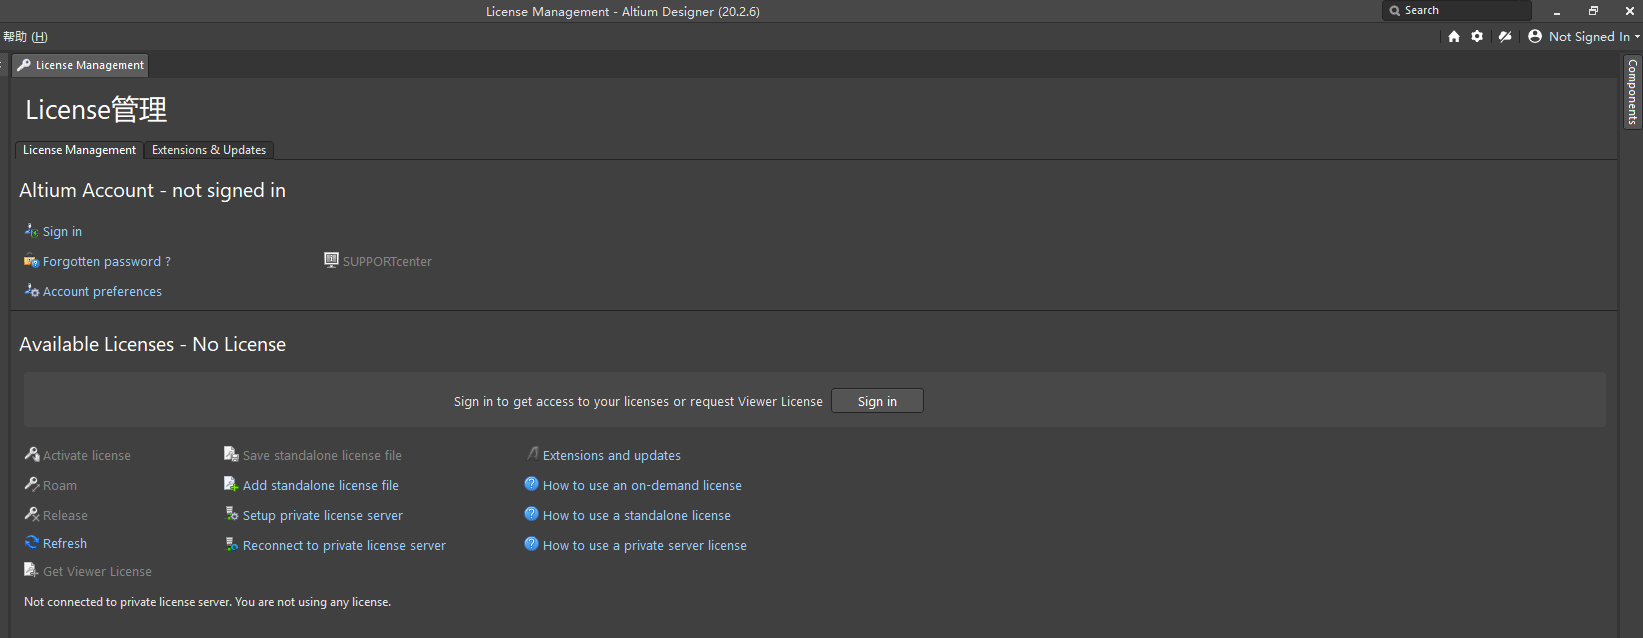Click Roam license option

pos(60,485)
